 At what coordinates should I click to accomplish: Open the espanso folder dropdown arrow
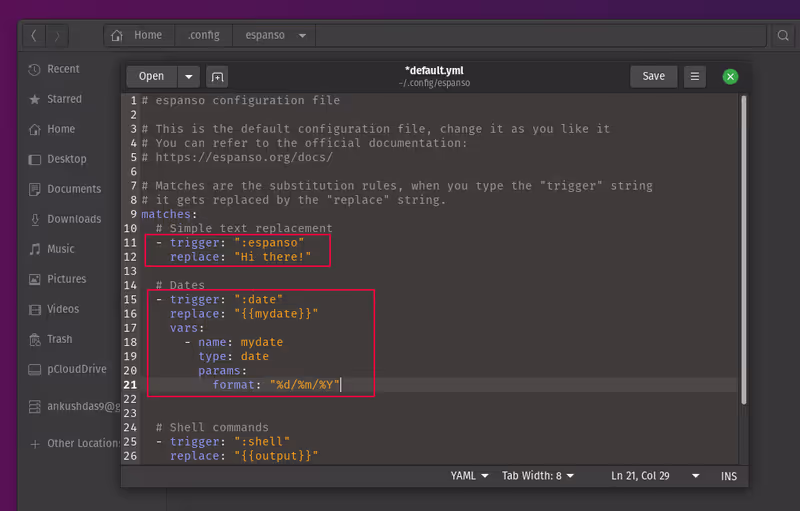pyautogui.click(x=302, y=36)
